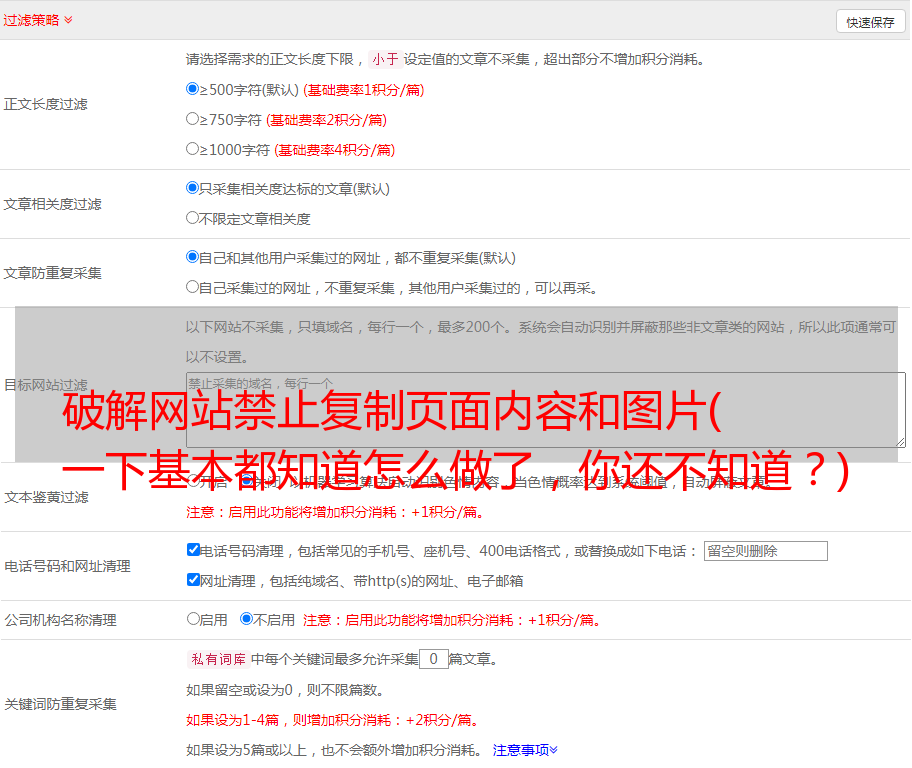Click the domain textarea resize handle

900,442
